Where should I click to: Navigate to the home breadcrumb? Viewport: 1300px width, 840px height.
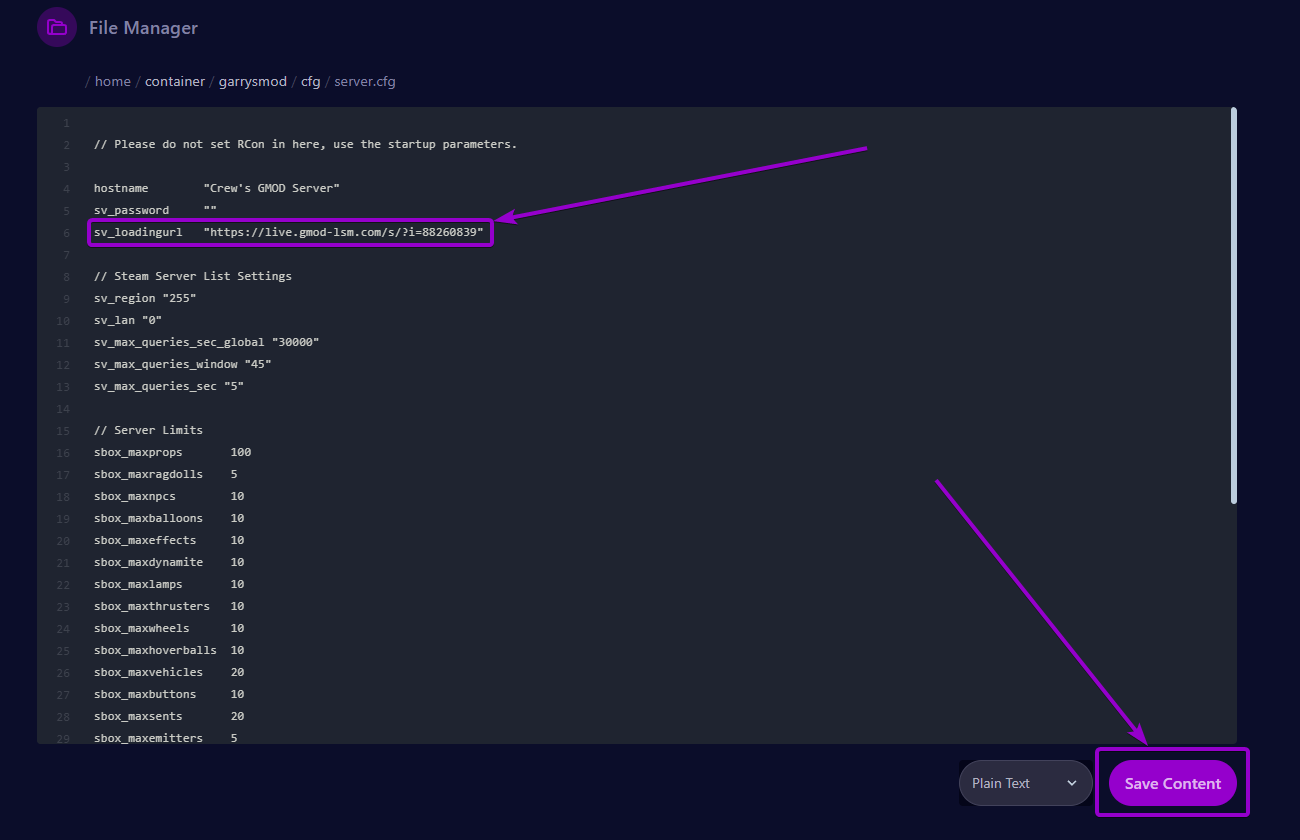coord(112,81)
